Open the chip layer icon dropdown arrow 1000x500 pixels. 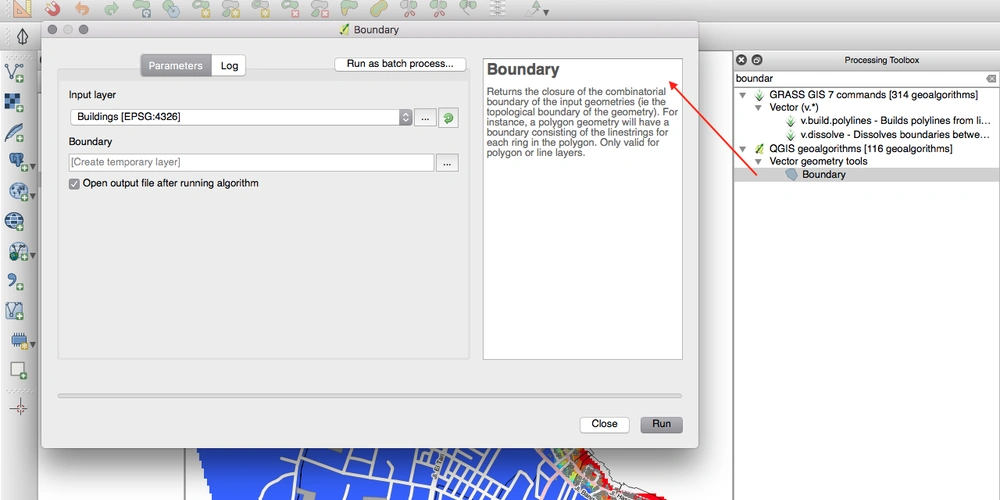tap(32, 345)
